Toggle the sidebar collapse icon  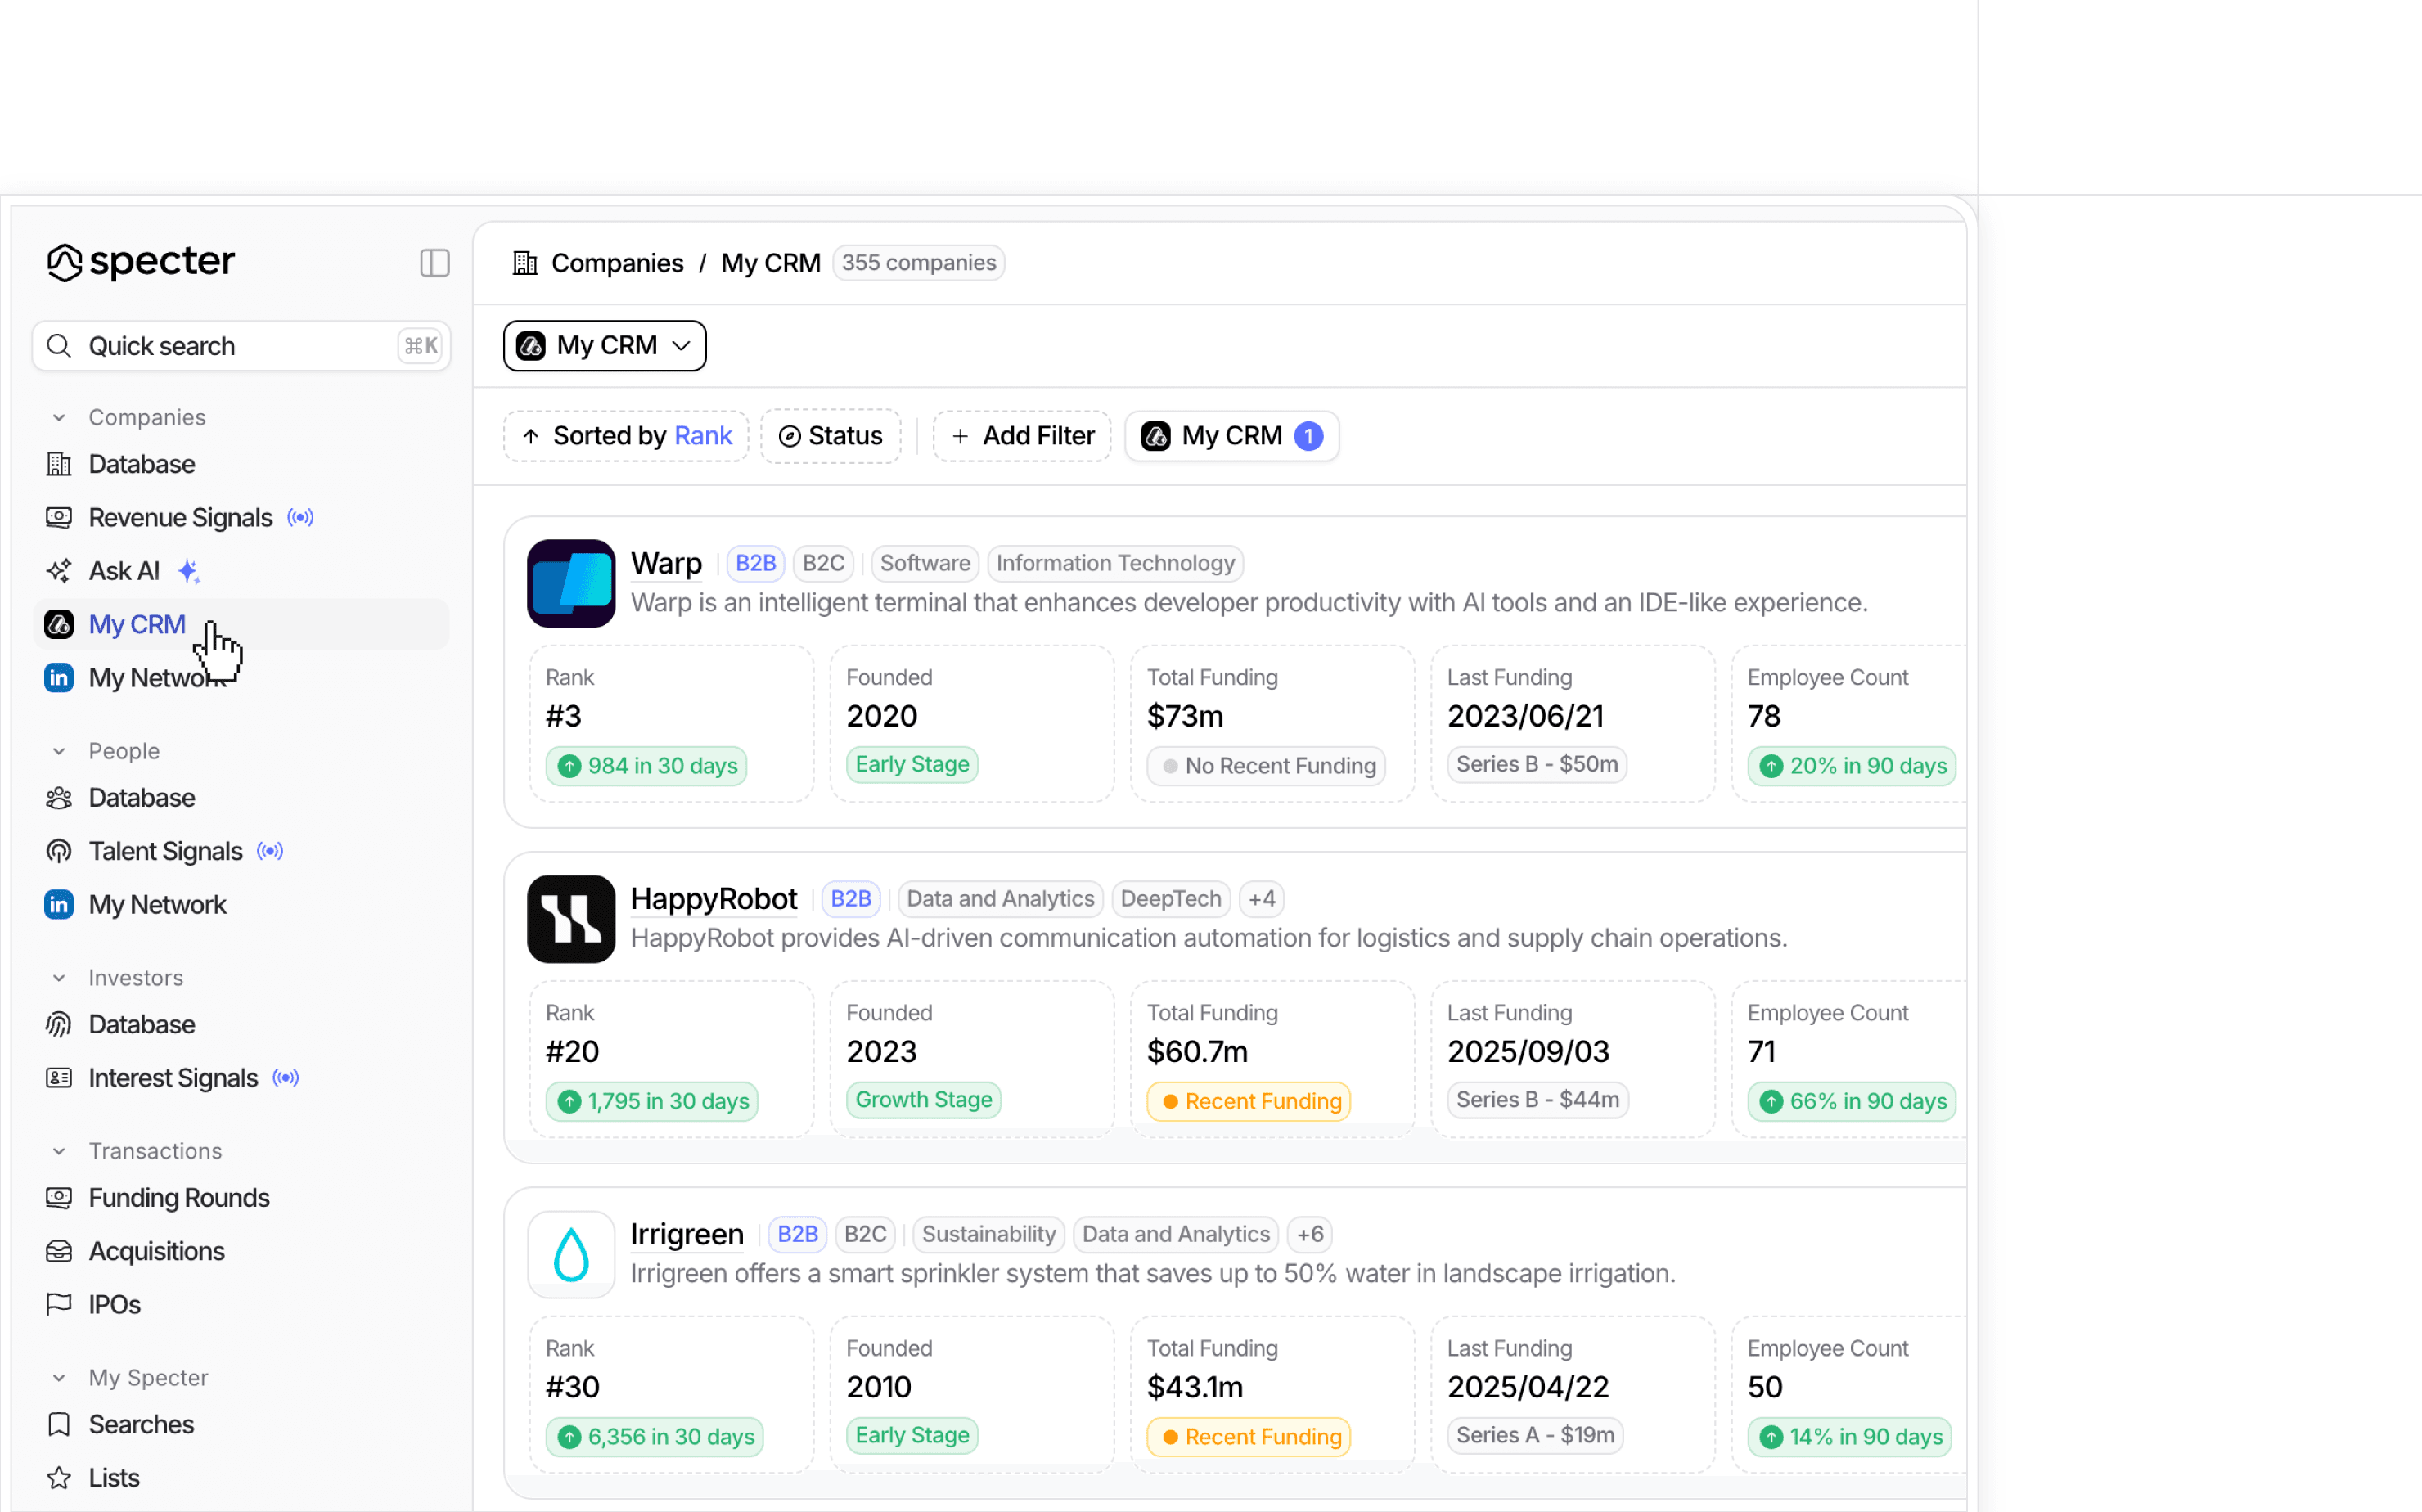434,263
